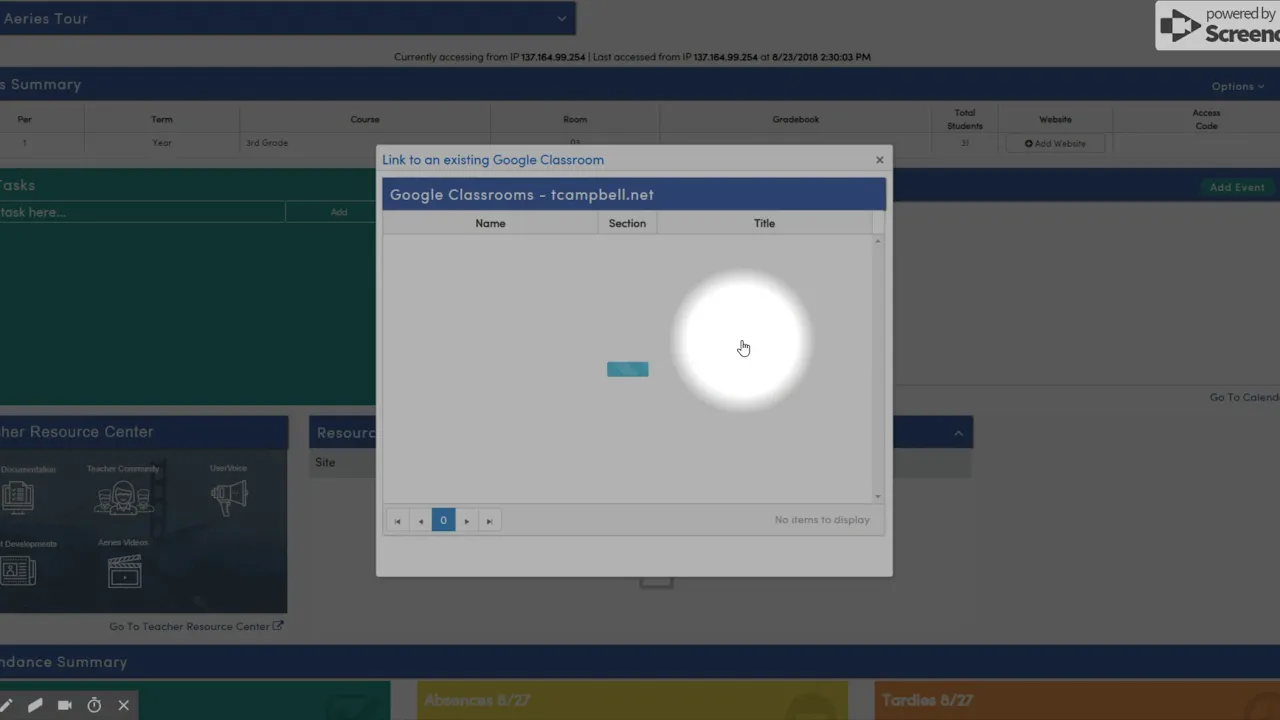This screenshot has height=720, width=1280.
Task: Click the Gradebook column header
Action: coord(795,119)
